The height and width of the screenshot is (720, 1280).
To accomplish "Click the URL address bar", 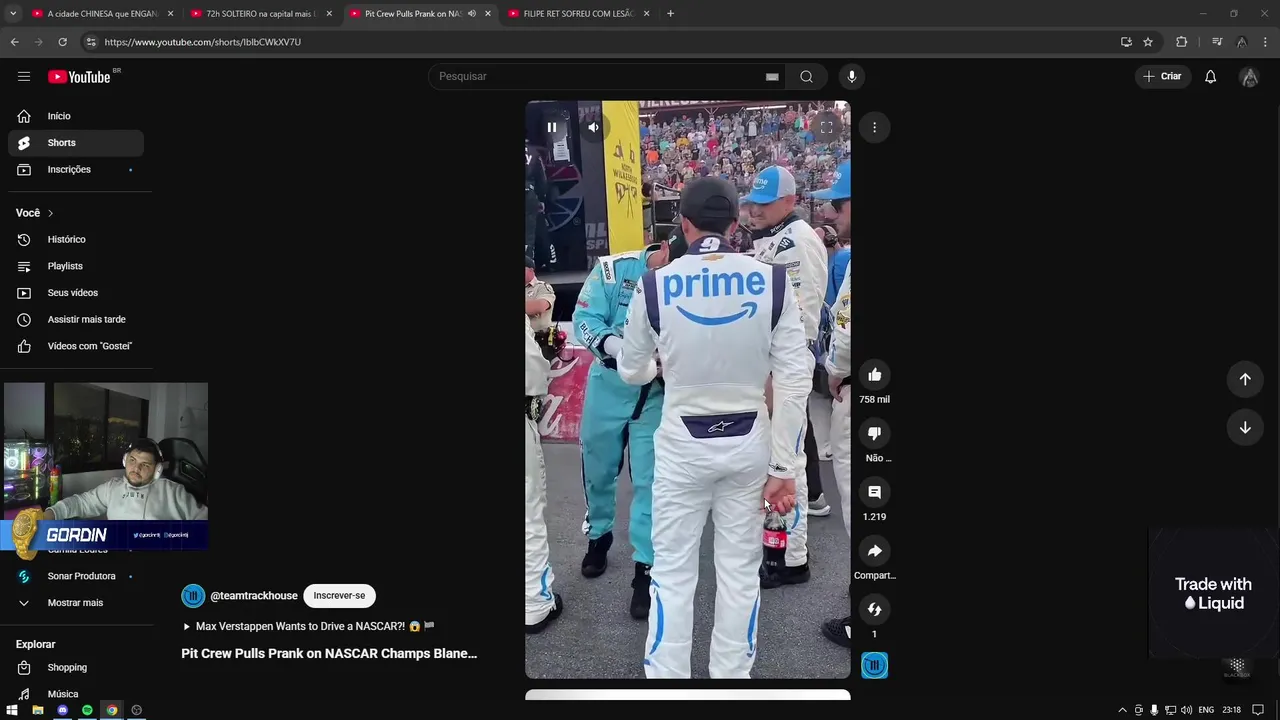I will (x=600, y=42).
